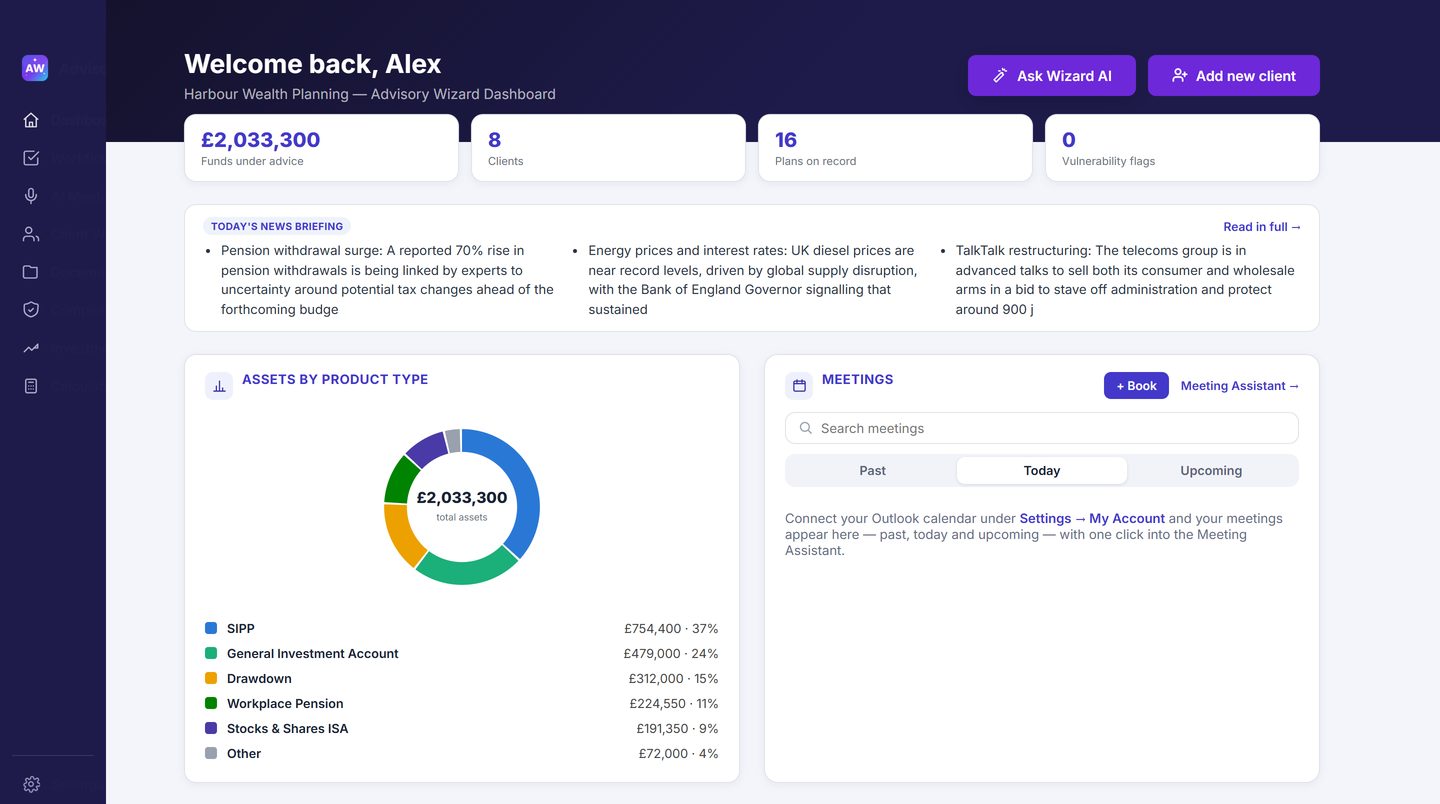This screenshot has width=1440, height=804.
Task: Click the Energy prices and interest rates item
Action: click(754, 280)
